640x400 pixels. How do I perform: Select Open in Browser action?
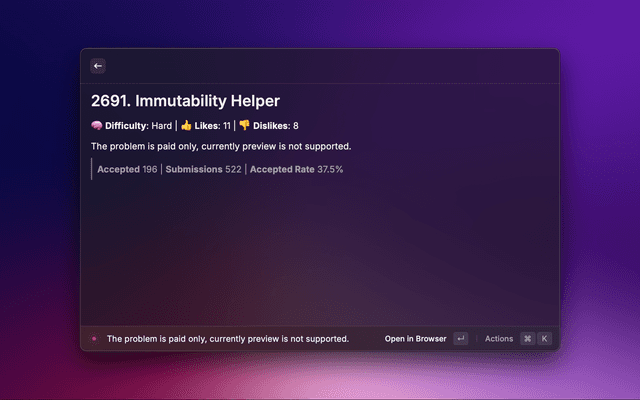(415, 339)
